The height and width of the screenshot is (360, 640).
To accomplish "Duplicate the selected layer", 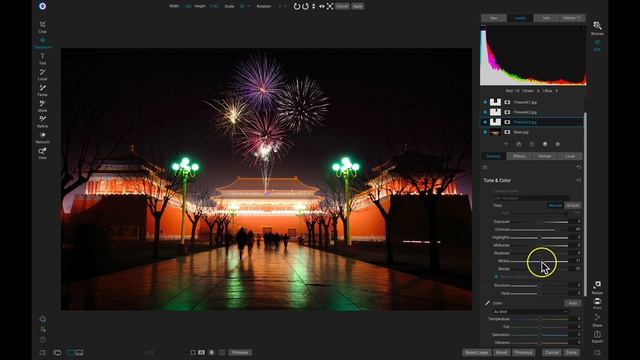I will pyautogui.click(x=519, y=144).
